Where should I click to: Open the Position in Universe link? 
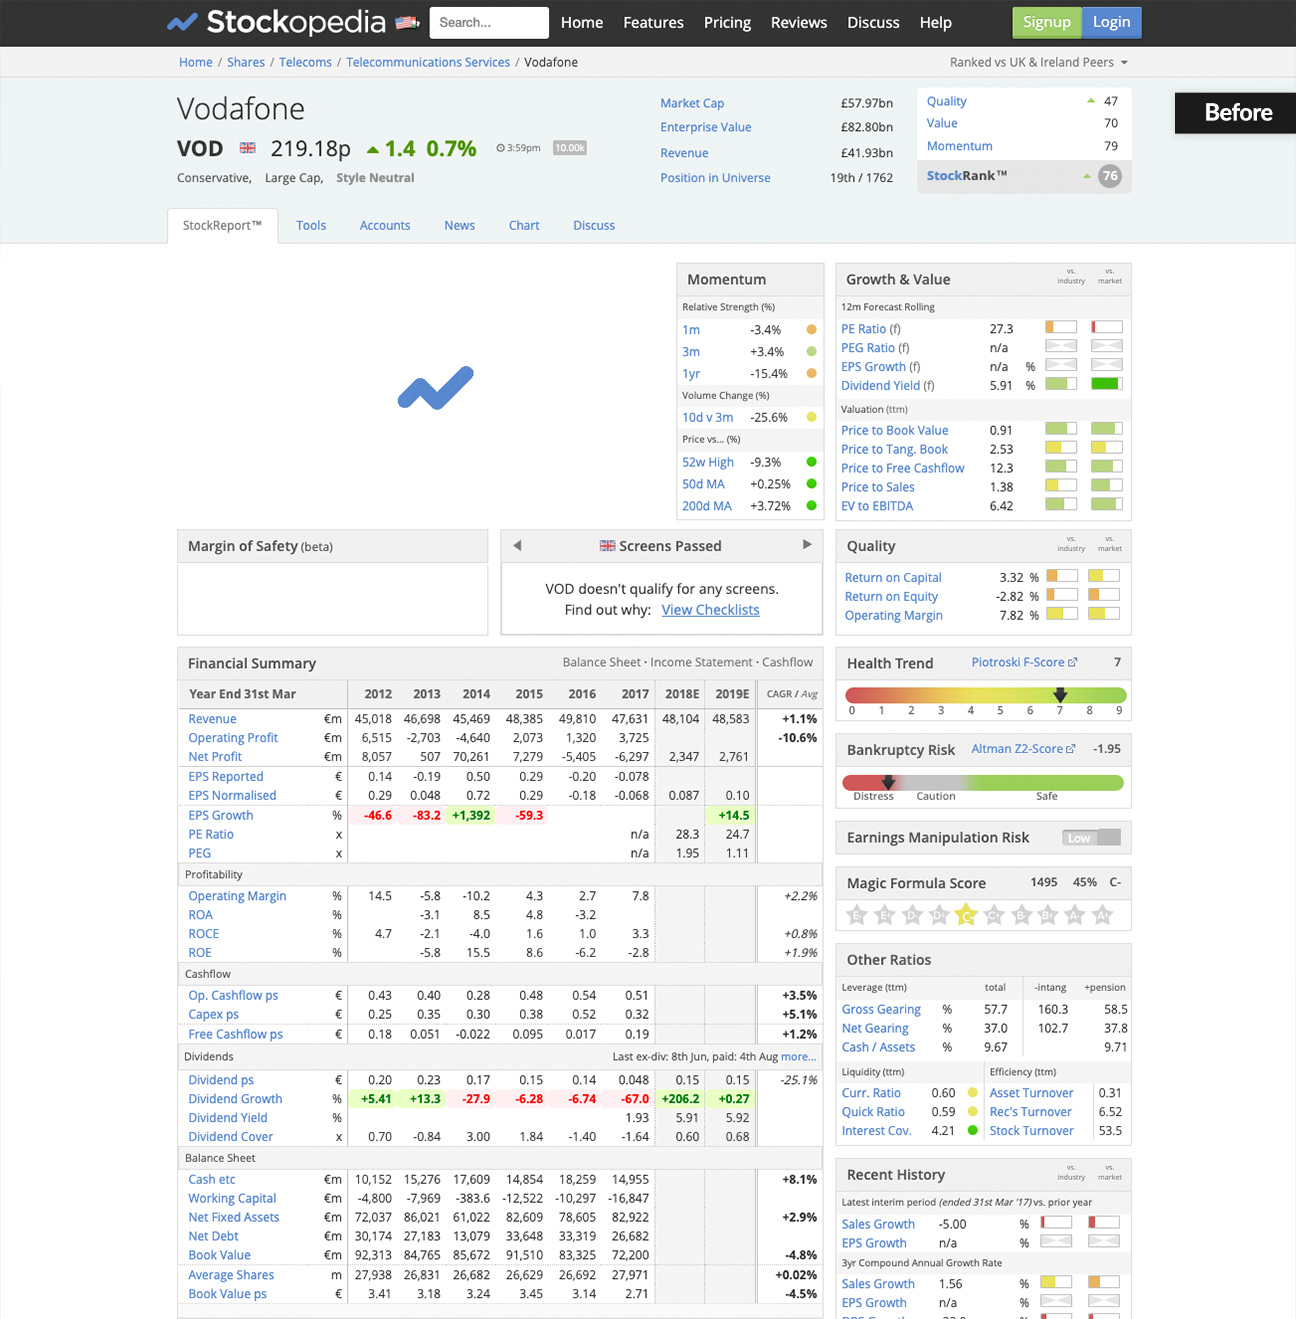pyautogui.click(x=715, y=178)
